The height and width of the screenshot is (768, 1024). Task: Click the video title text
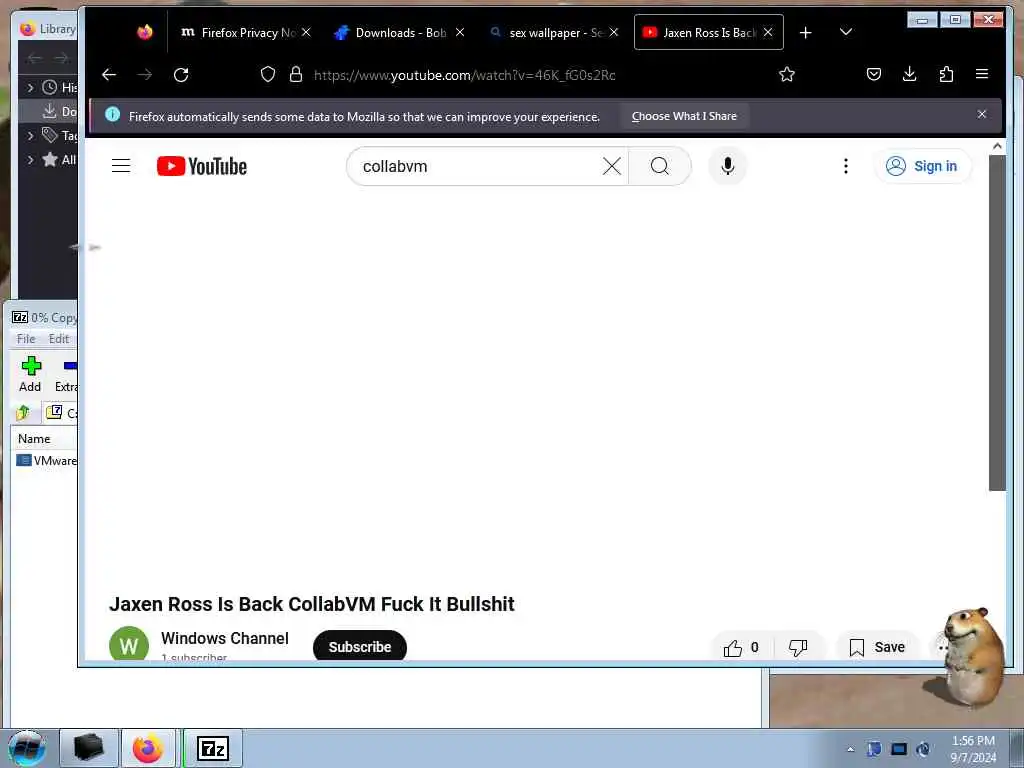click(x=312, y=604)
